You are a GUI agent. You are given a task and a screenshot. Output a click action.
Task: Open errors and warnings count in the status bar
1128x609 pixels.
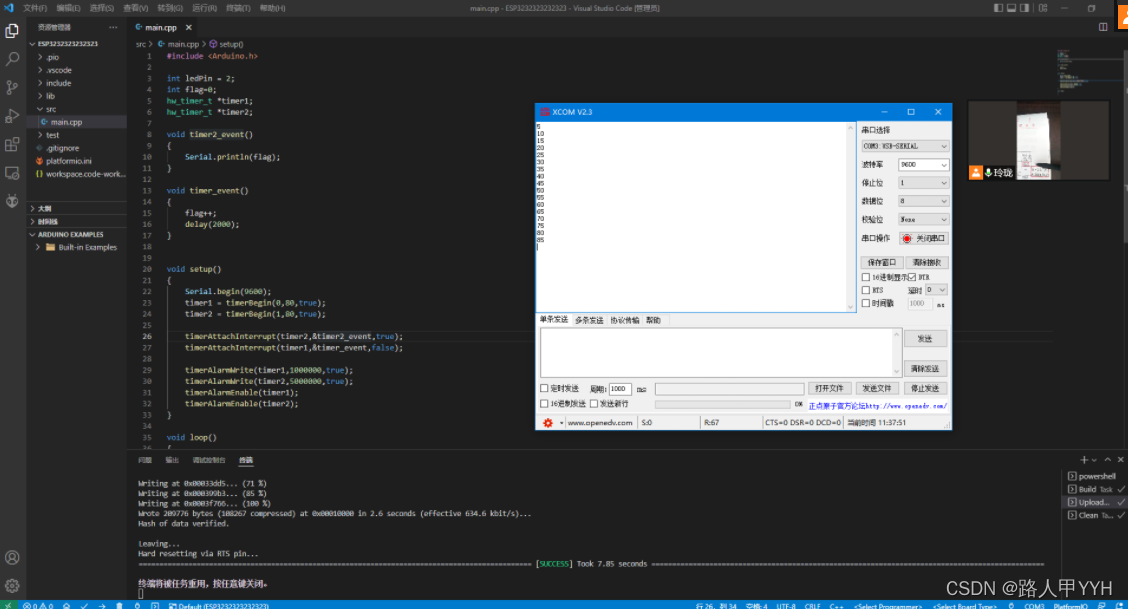pyautogui.click(x=37, y=605)
